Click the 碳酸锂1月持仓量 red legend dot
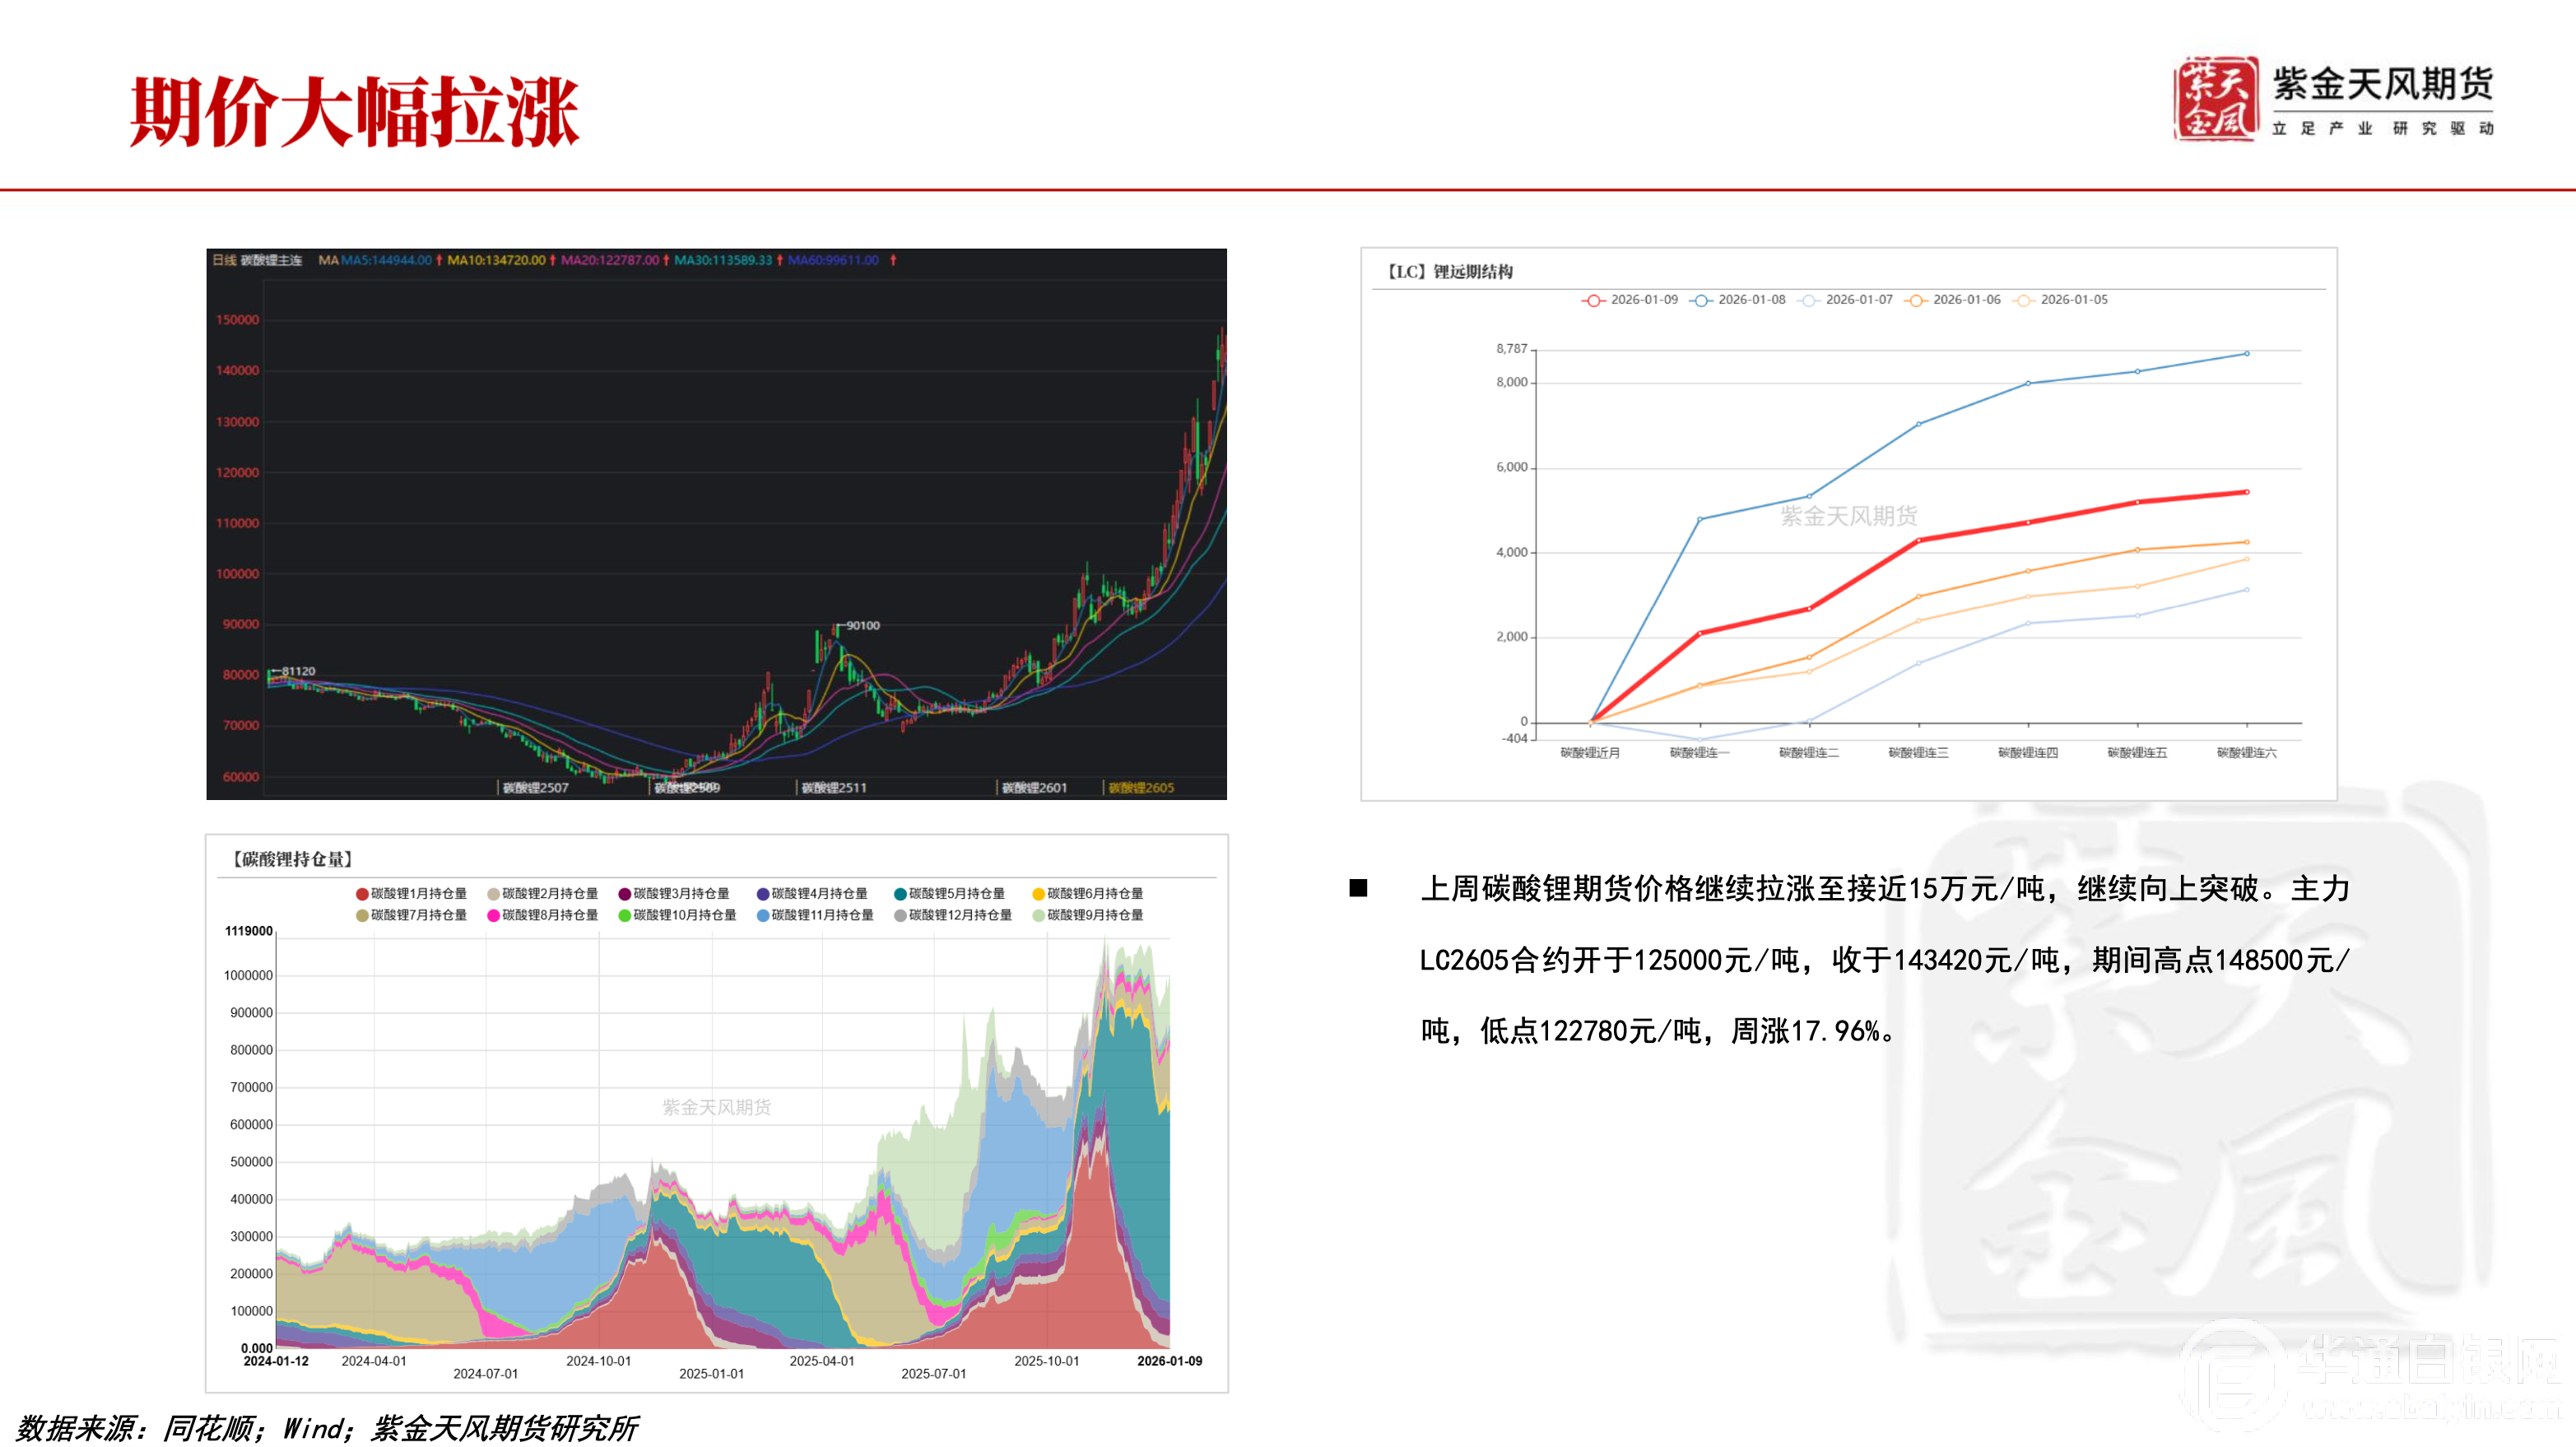 (x=362, y=894)
